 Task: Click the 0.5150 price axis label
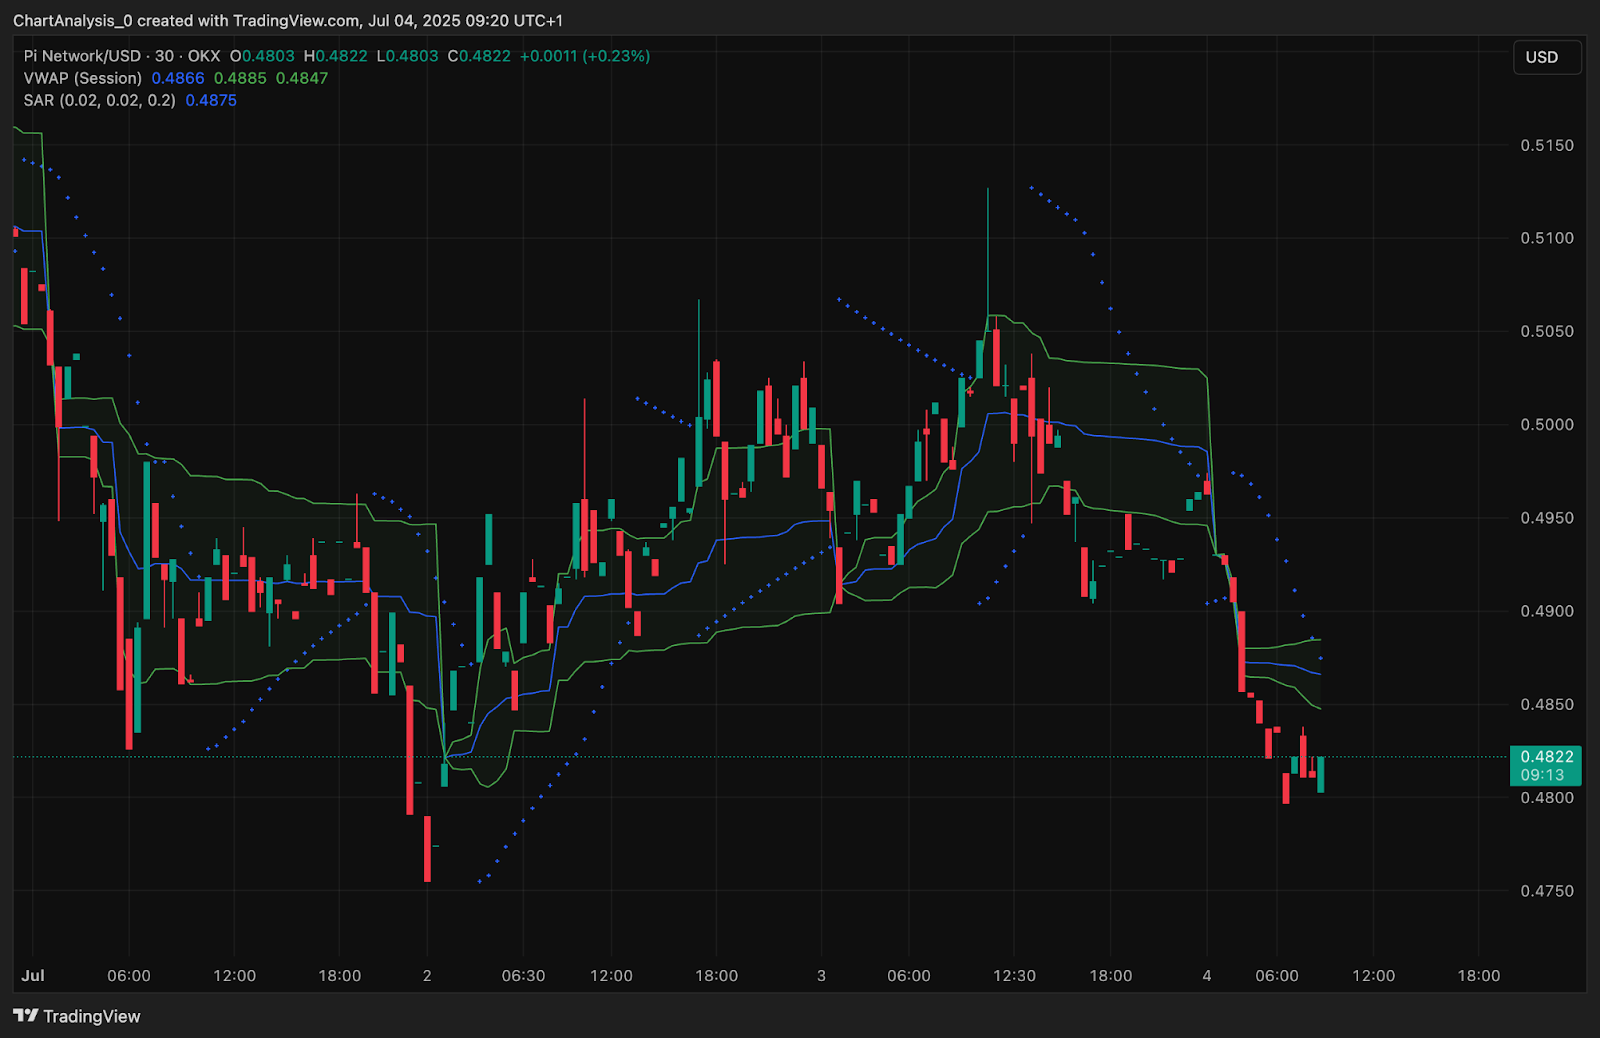click(x=1547, y=145)
